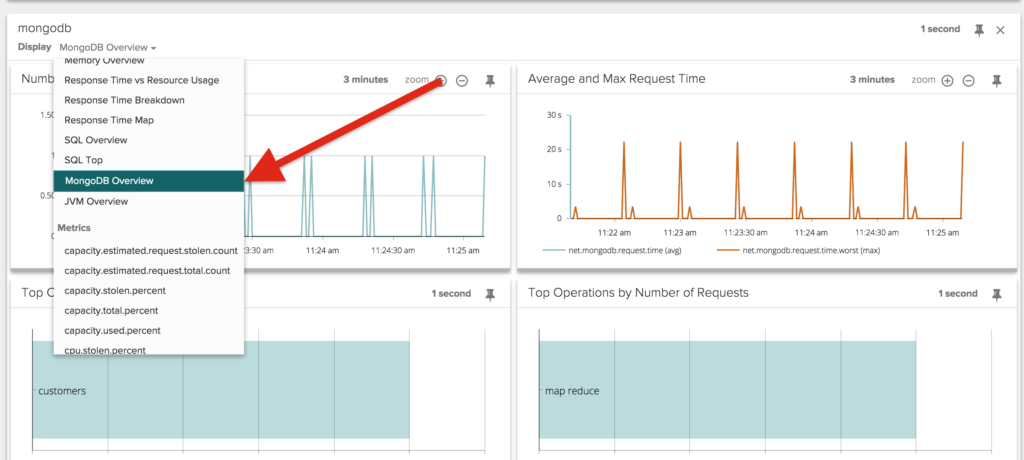Select highlighted MongoDB Overview entry
The width and height of the screenshot is (1024, 460).
[149, 181]
